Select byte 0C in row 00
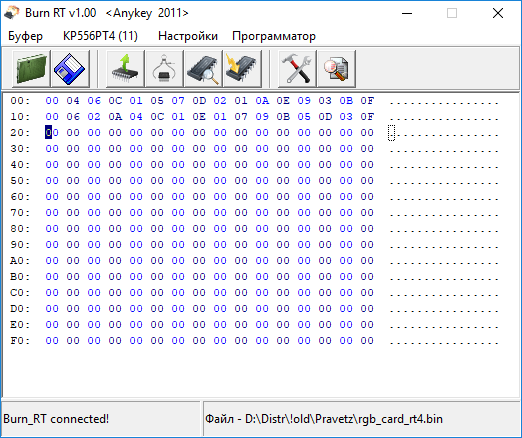Viewport: 522px width, 438px height. point(115,101)
